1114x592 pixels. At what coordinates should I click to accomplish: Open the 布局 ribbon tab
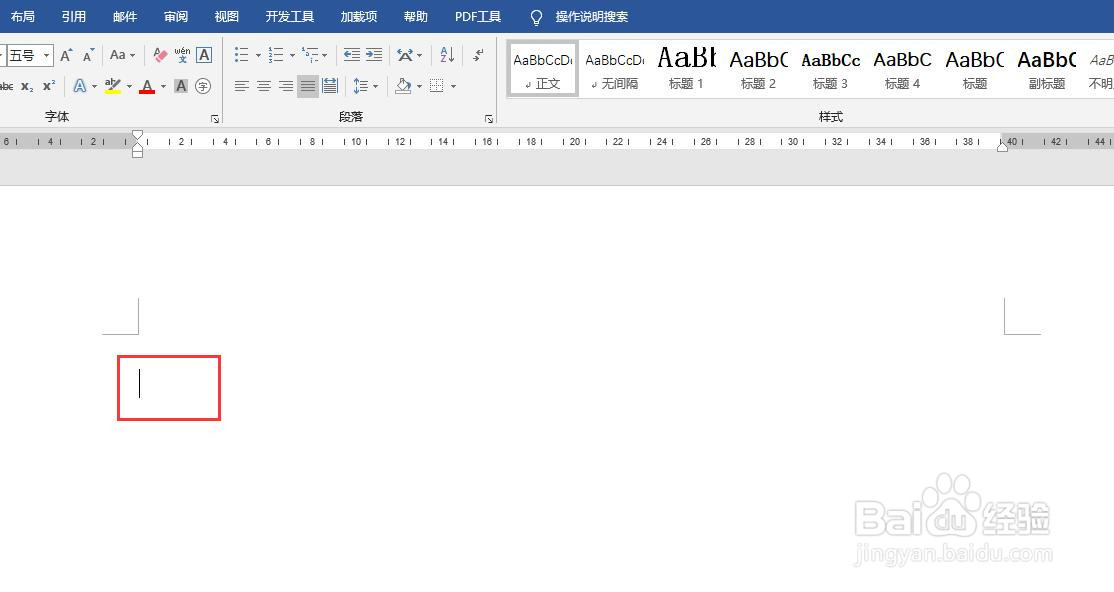tap(23, 16)
